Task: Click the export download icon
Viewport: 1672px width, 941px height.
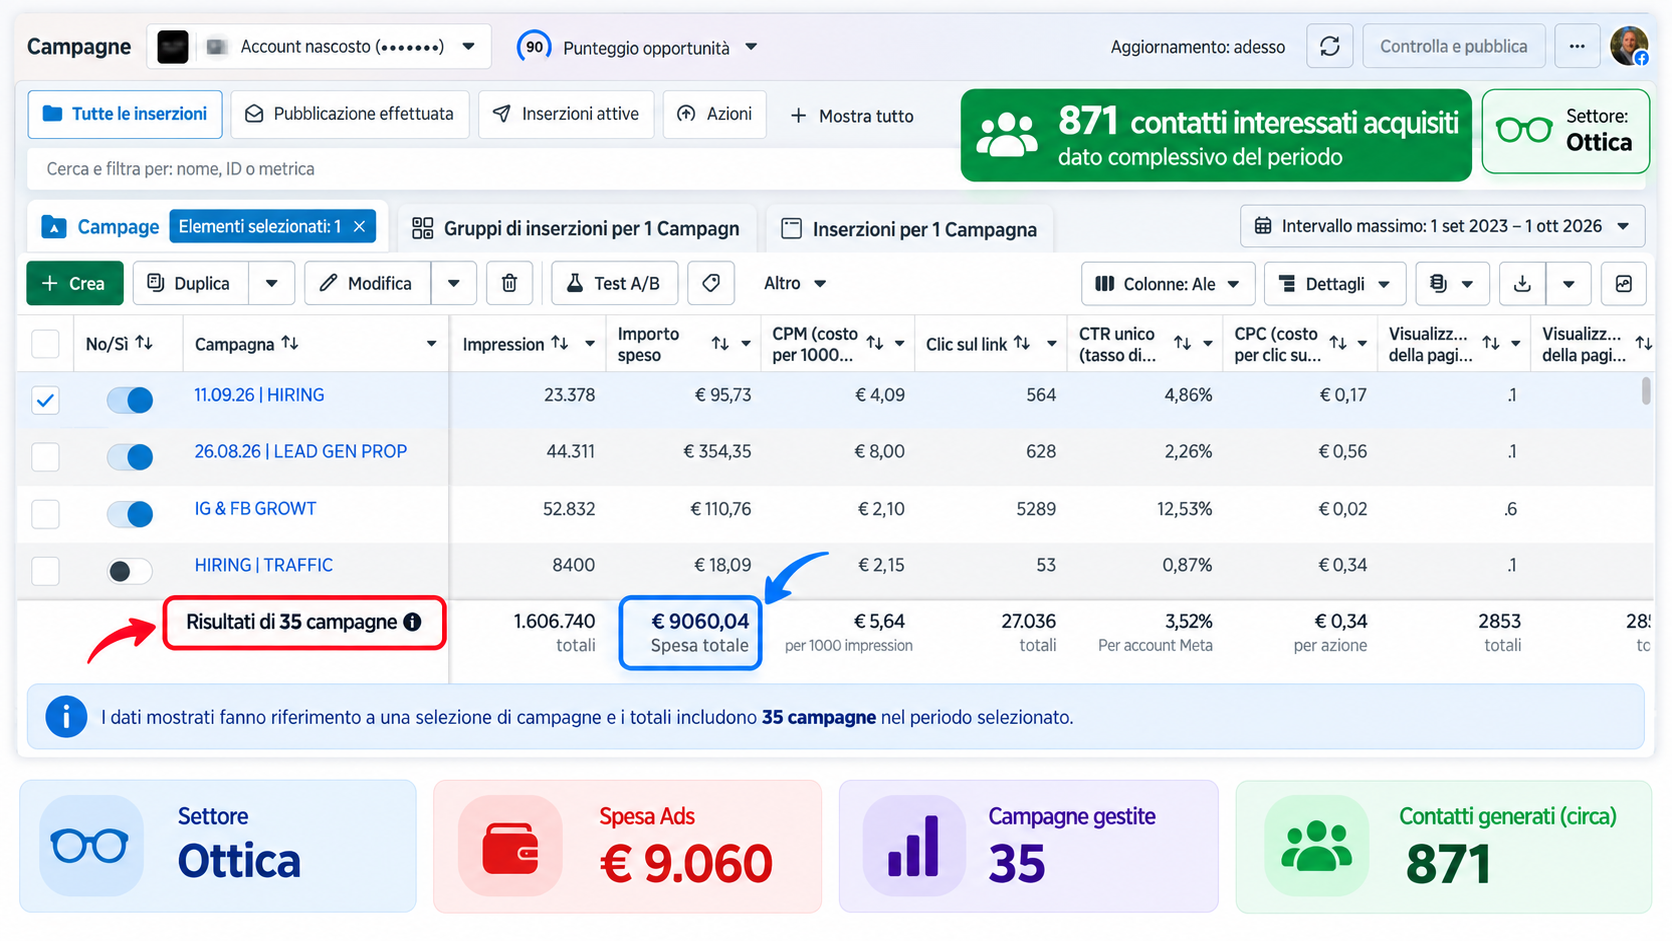Action: [1522, 284]
